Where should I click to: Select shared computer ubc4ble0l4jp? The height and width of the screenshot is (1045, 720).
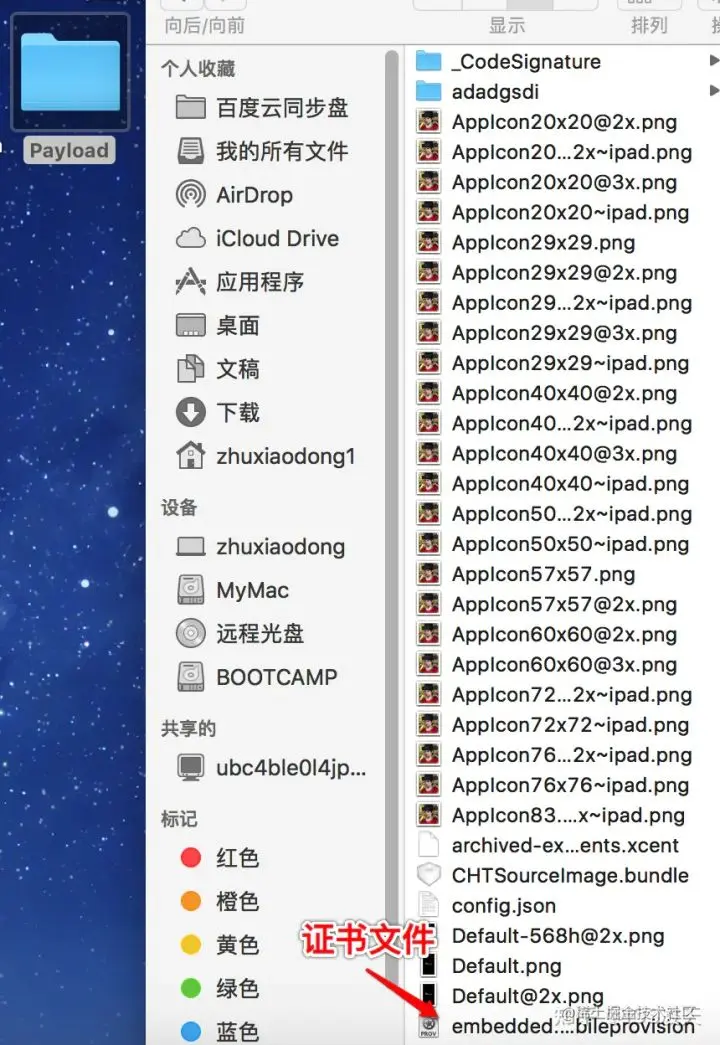coord(271,767)
